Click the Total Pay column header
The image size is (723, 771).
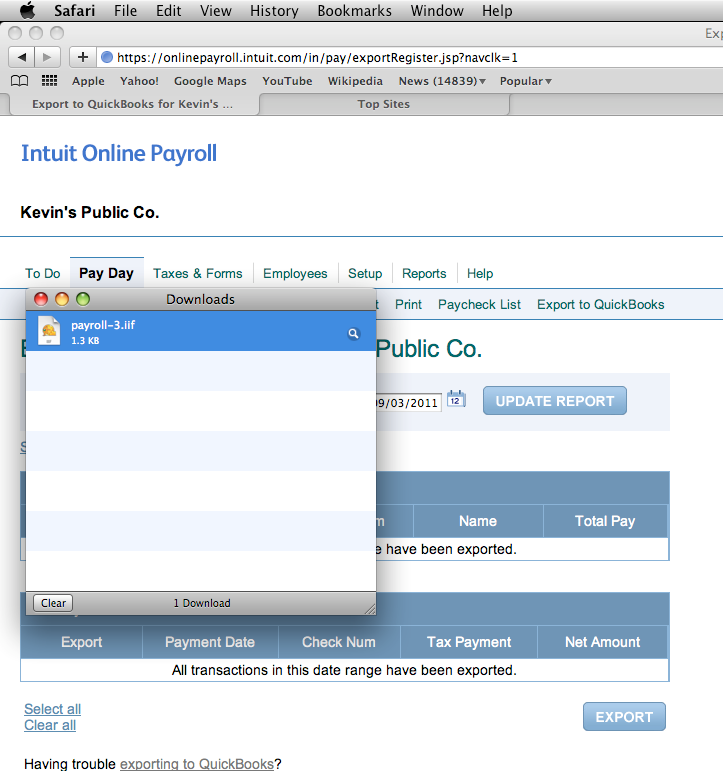(x=605, y=521)
